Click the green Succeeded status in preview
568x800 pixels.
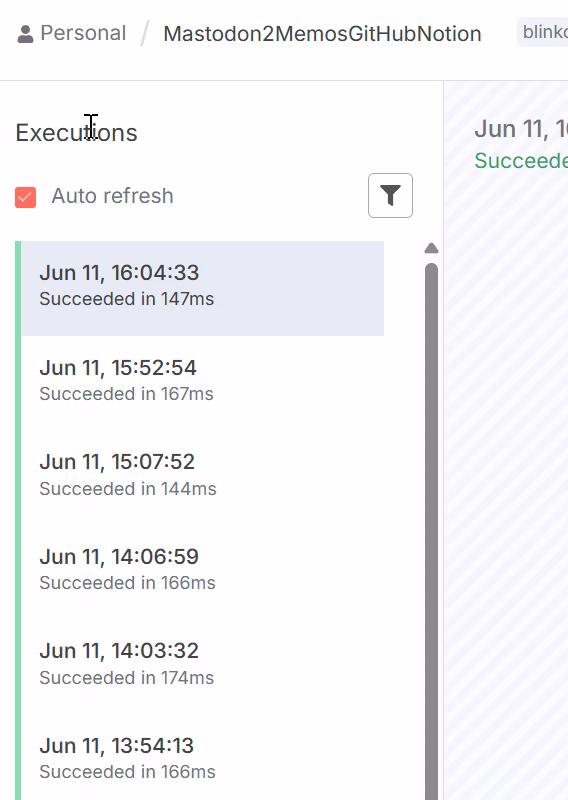[521, 161]
